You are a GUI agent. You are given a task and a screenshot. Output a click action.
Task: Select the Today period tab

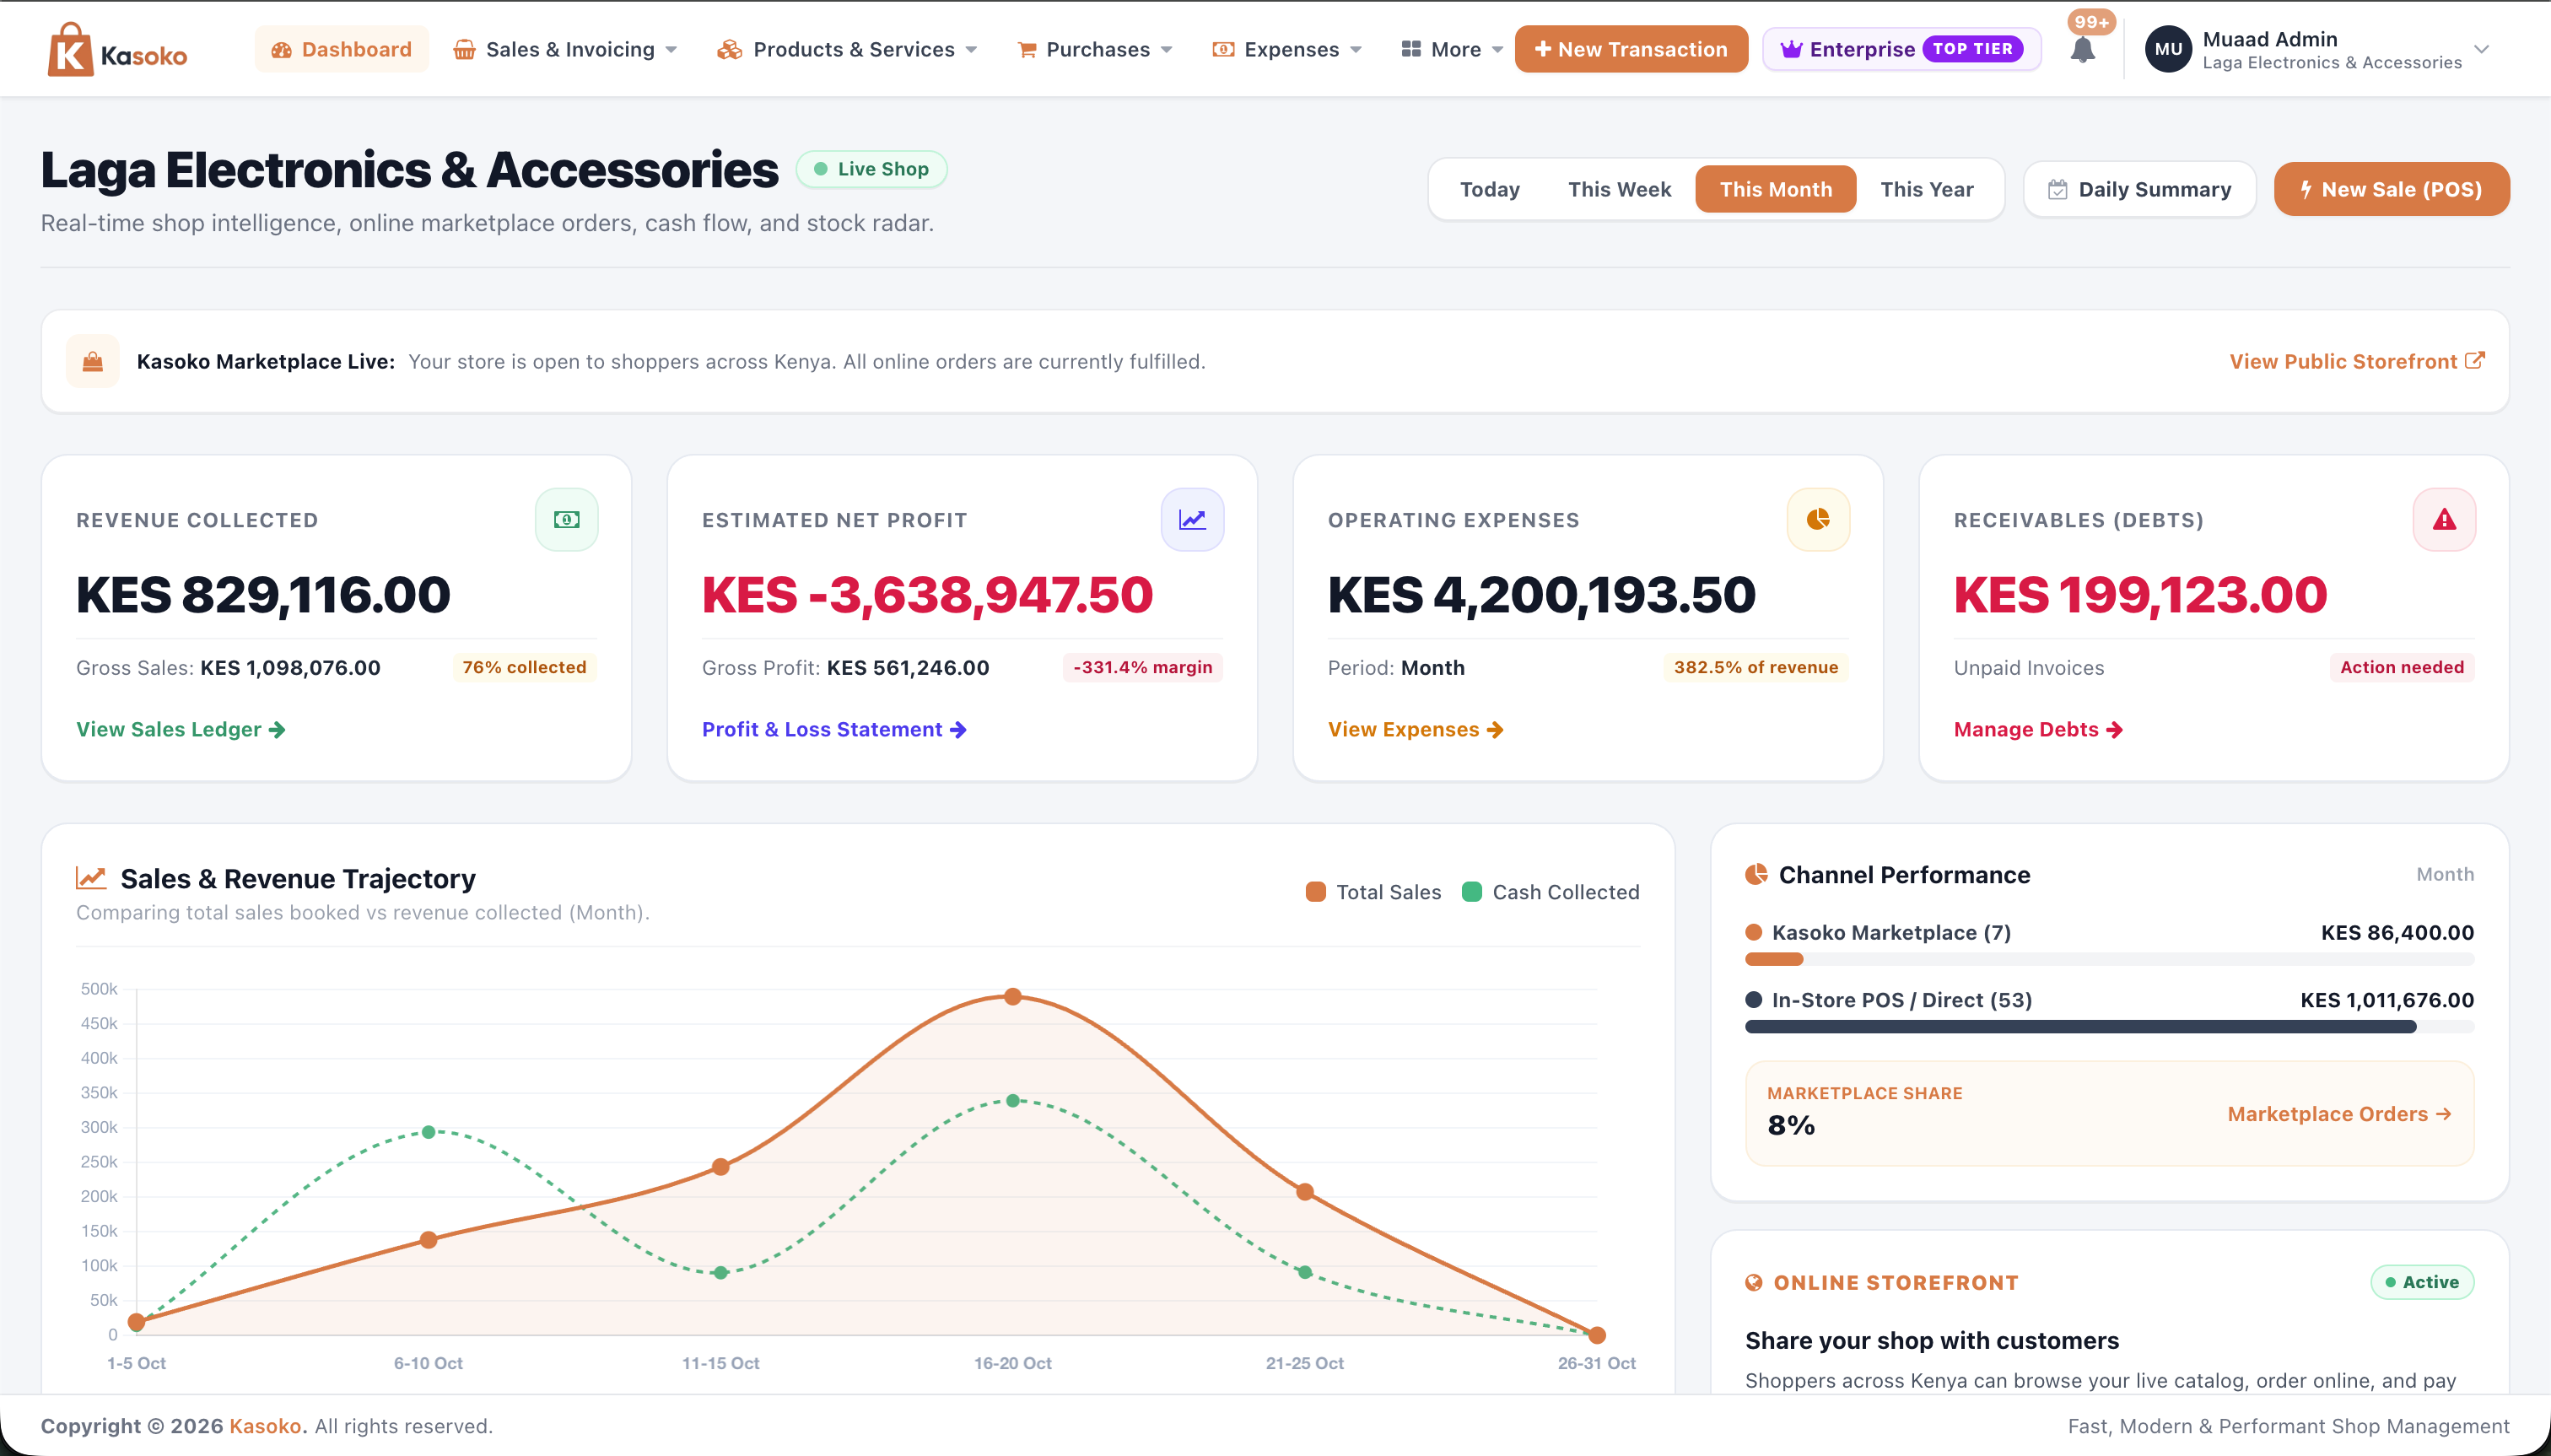[x=1489, y=189]
